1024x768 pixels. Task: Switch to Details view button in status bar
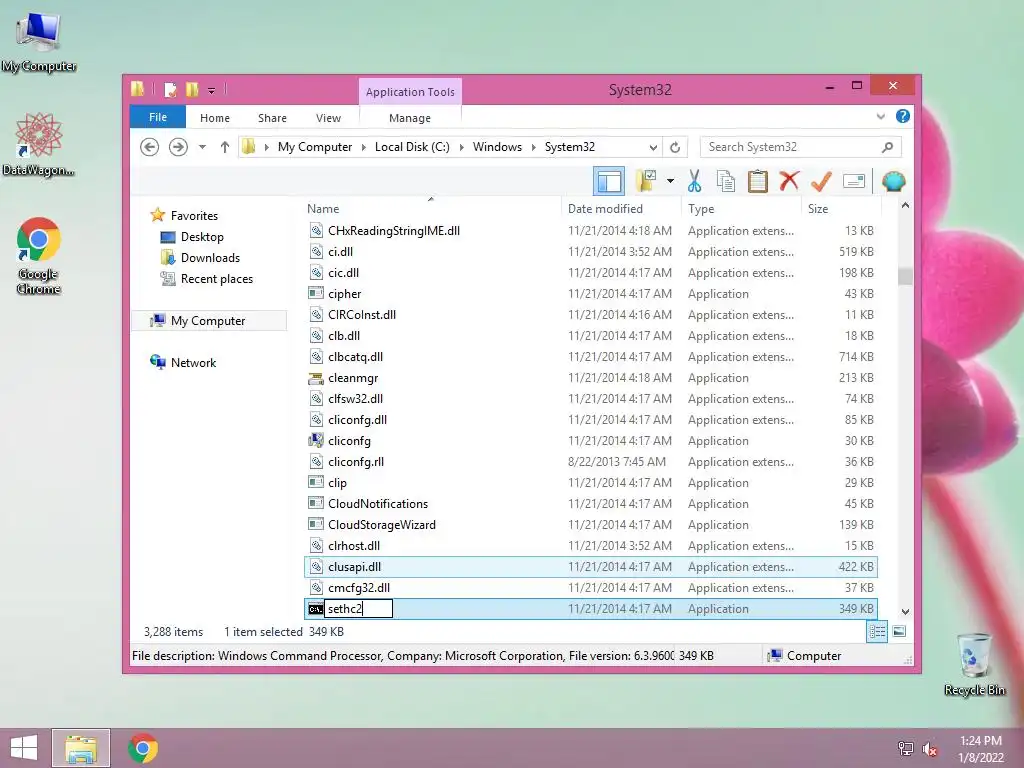[877, 632]
